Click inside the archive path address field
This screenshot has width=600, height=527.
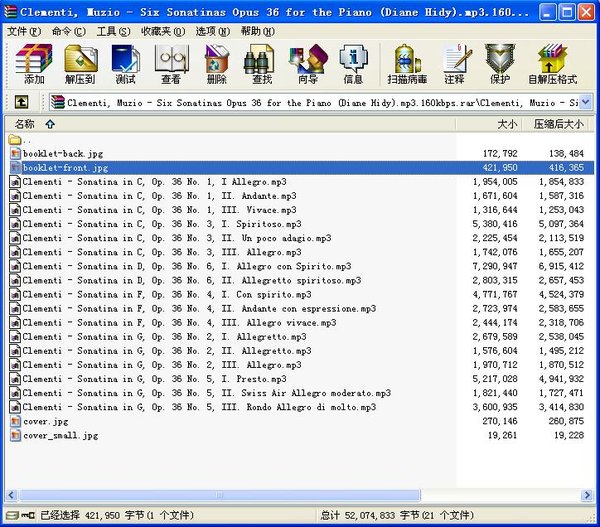coord(321,103)
